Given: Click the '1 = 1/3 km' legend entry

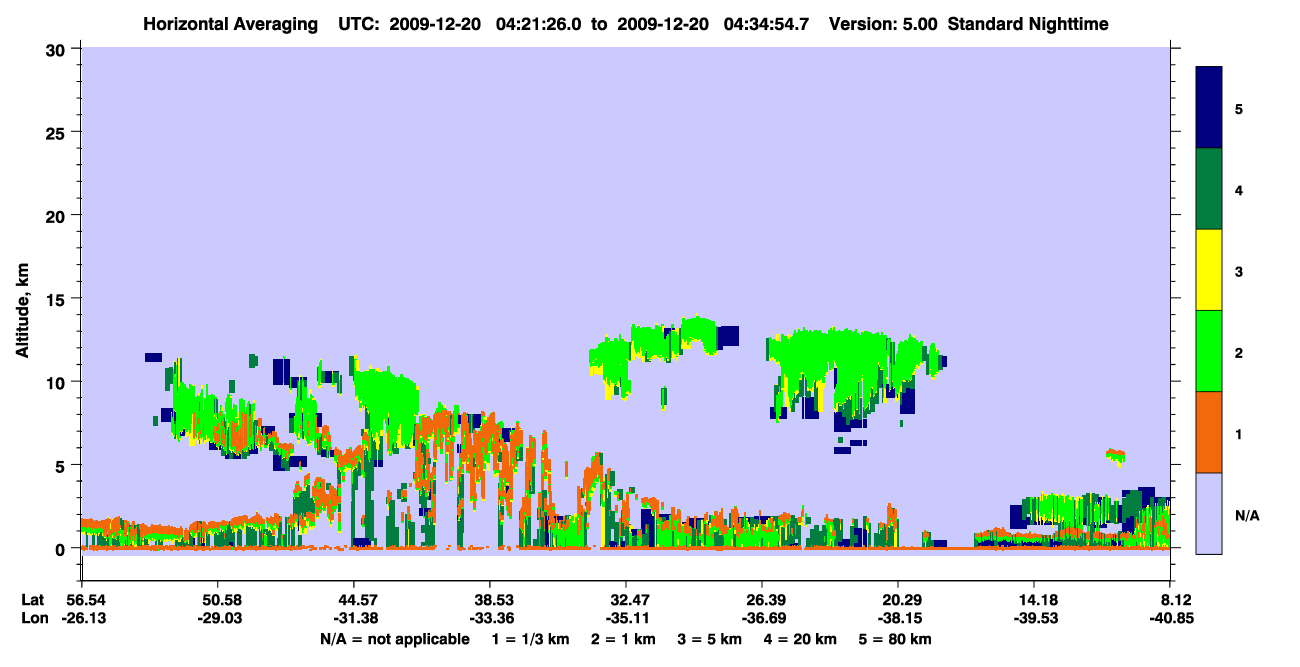Looking at the screenshot, I should pos(533,639).
